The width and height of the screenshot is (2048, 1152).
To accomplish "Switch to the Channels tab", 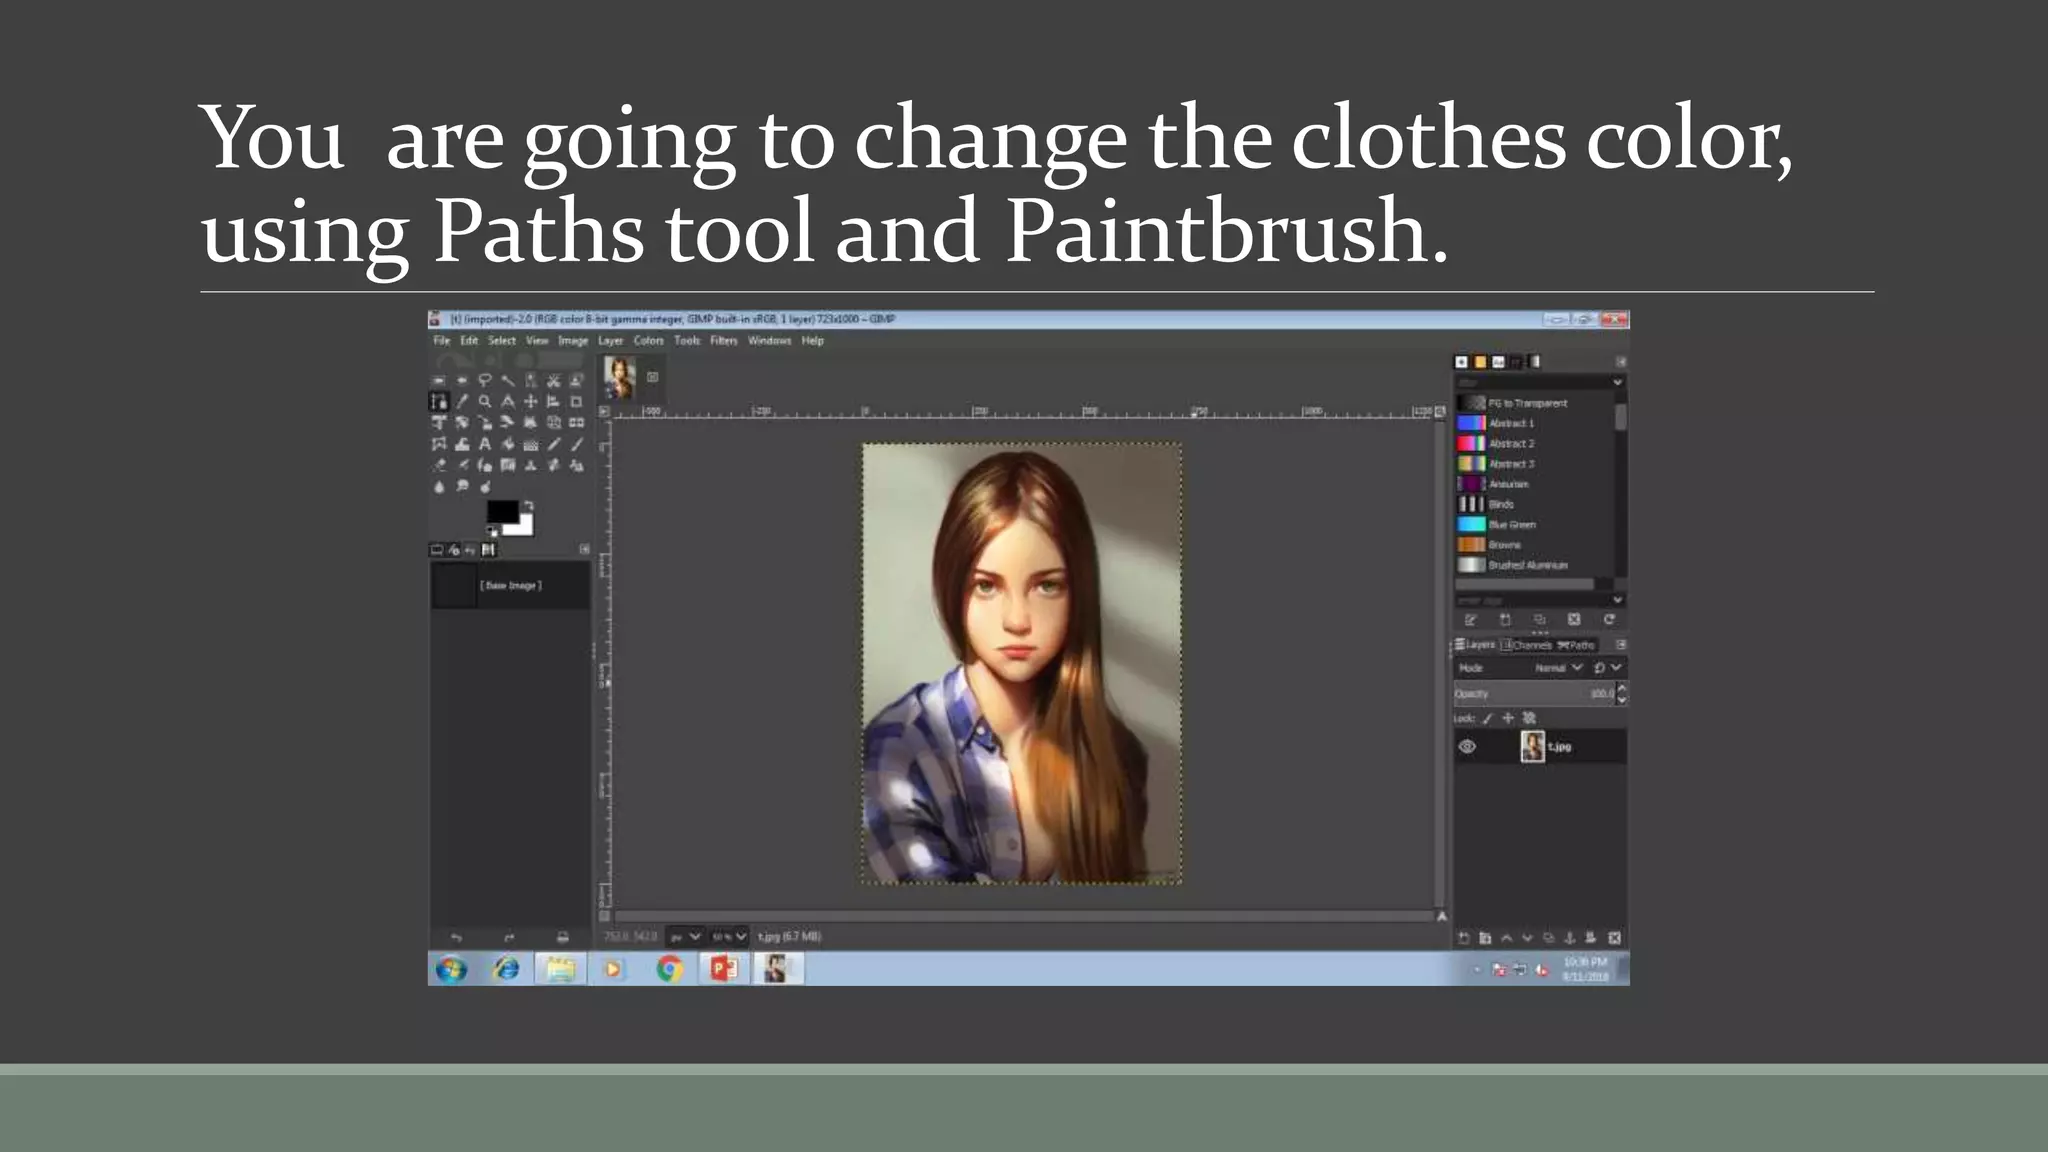I will coord(1527,645).
